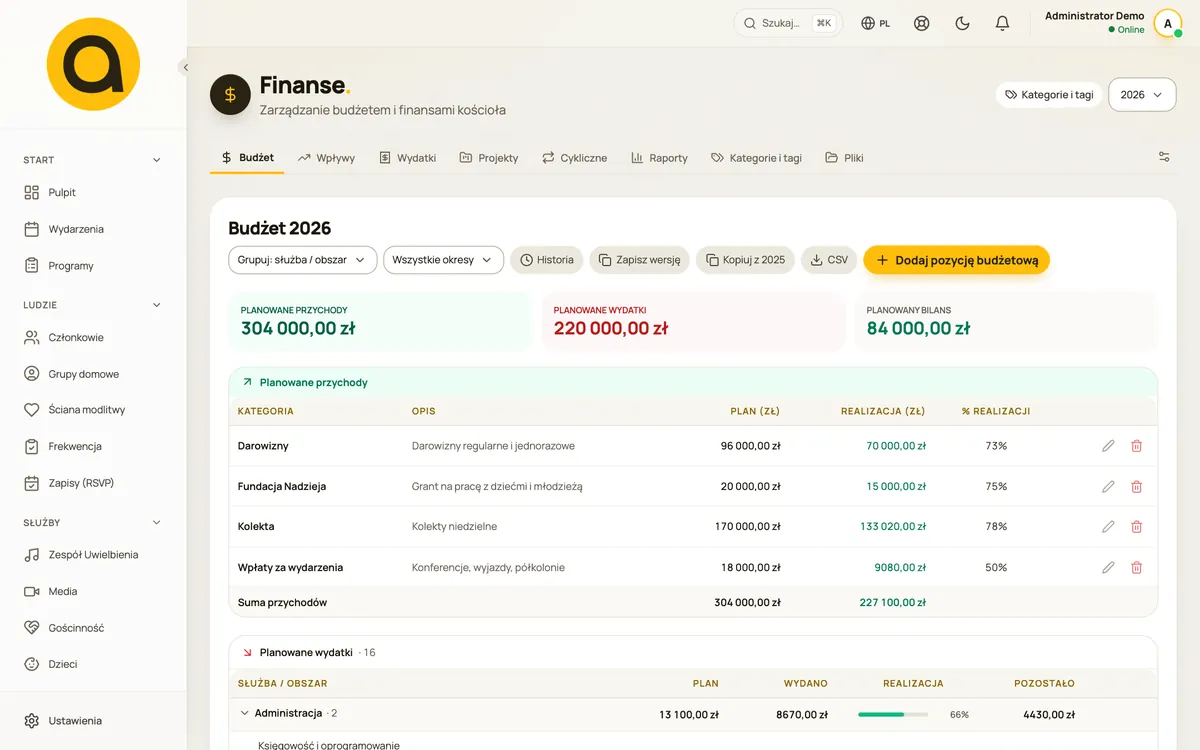Screen dimensions: 1200x750
Task: Open the view settings sliders icon
Action: point(1164,157)
